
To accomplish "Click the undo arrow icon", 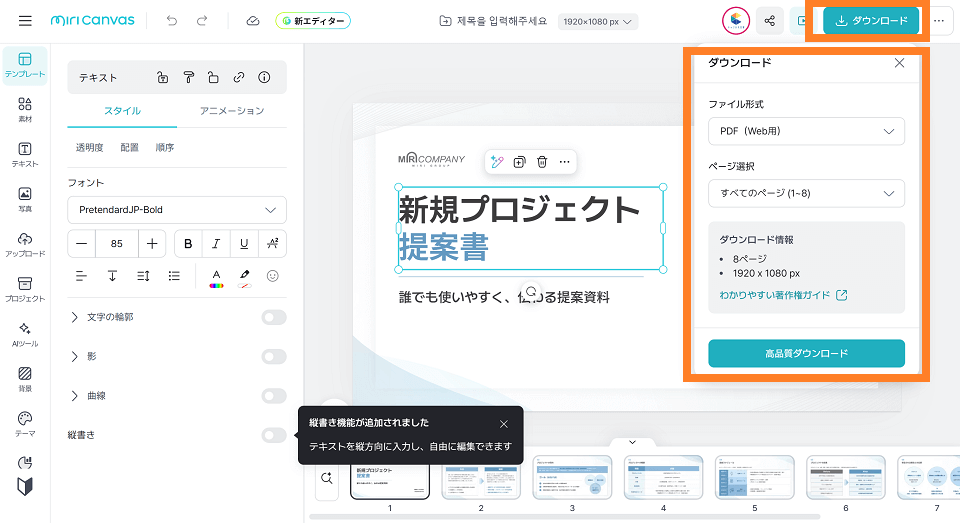I will [x=172, y=21].
